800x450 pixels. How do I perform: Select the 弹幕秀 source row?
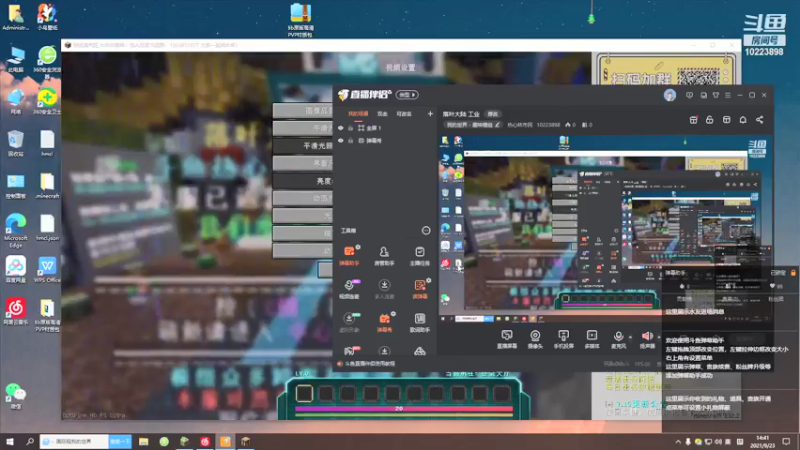pos(386,140)
